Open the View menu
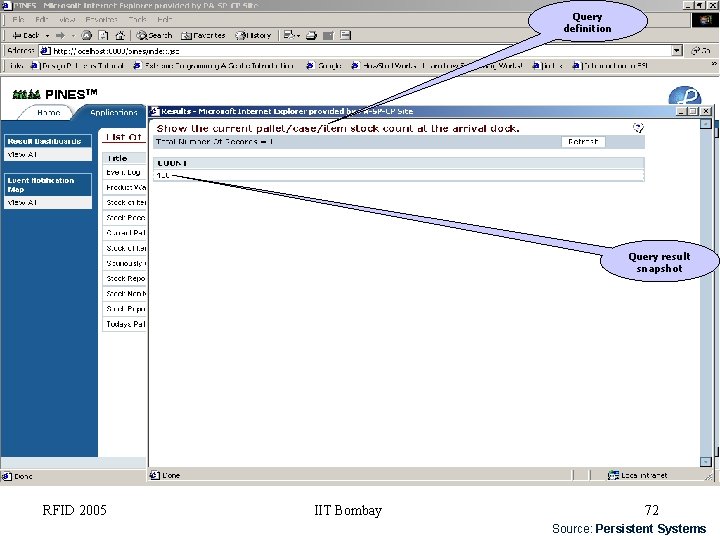The image size is (720, 540). [x=67, y=19]
